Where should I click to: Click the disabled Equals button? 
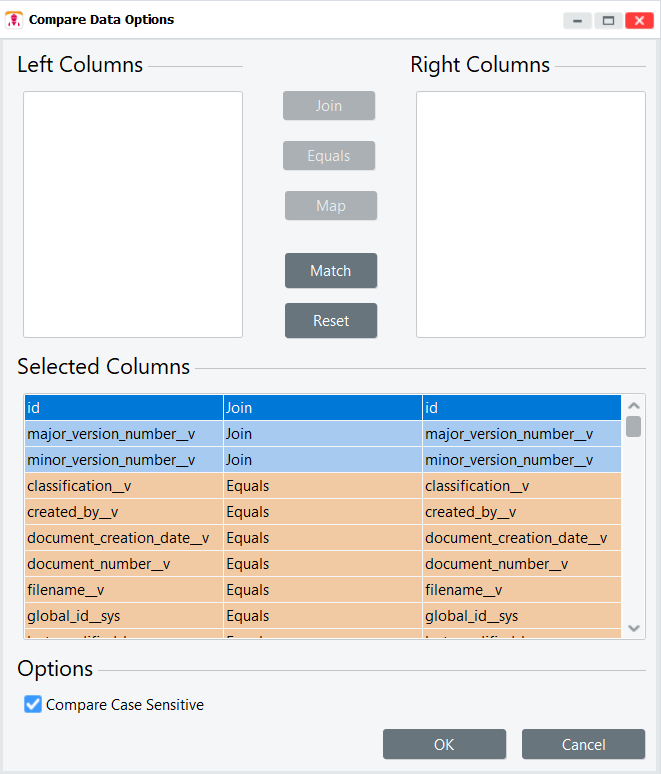[x=329, y=156]
